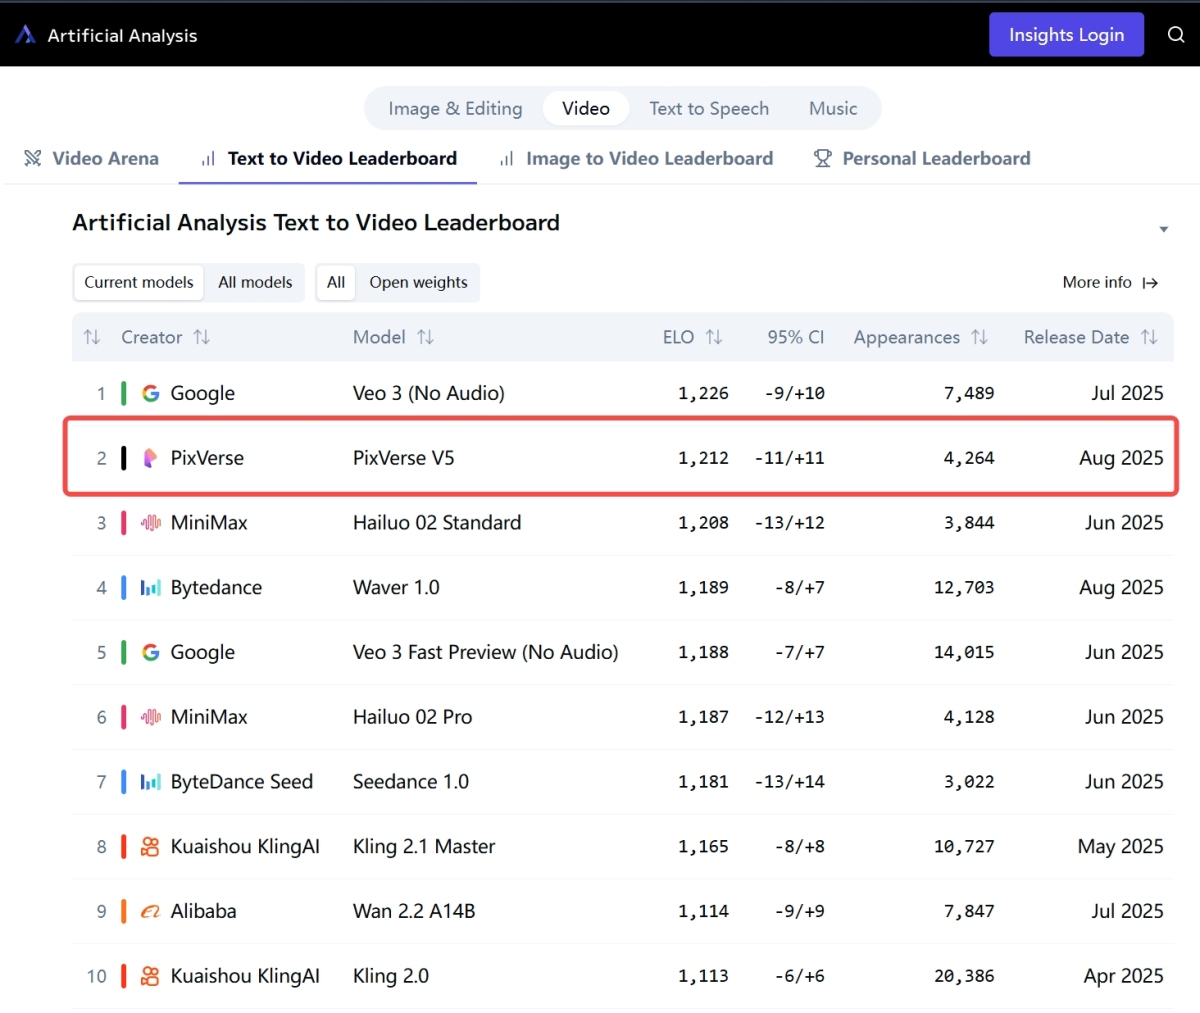1200x1013 pixels.
Task: Click the KlingAI logo in the Kling 2.0 row
Action: 151,976
